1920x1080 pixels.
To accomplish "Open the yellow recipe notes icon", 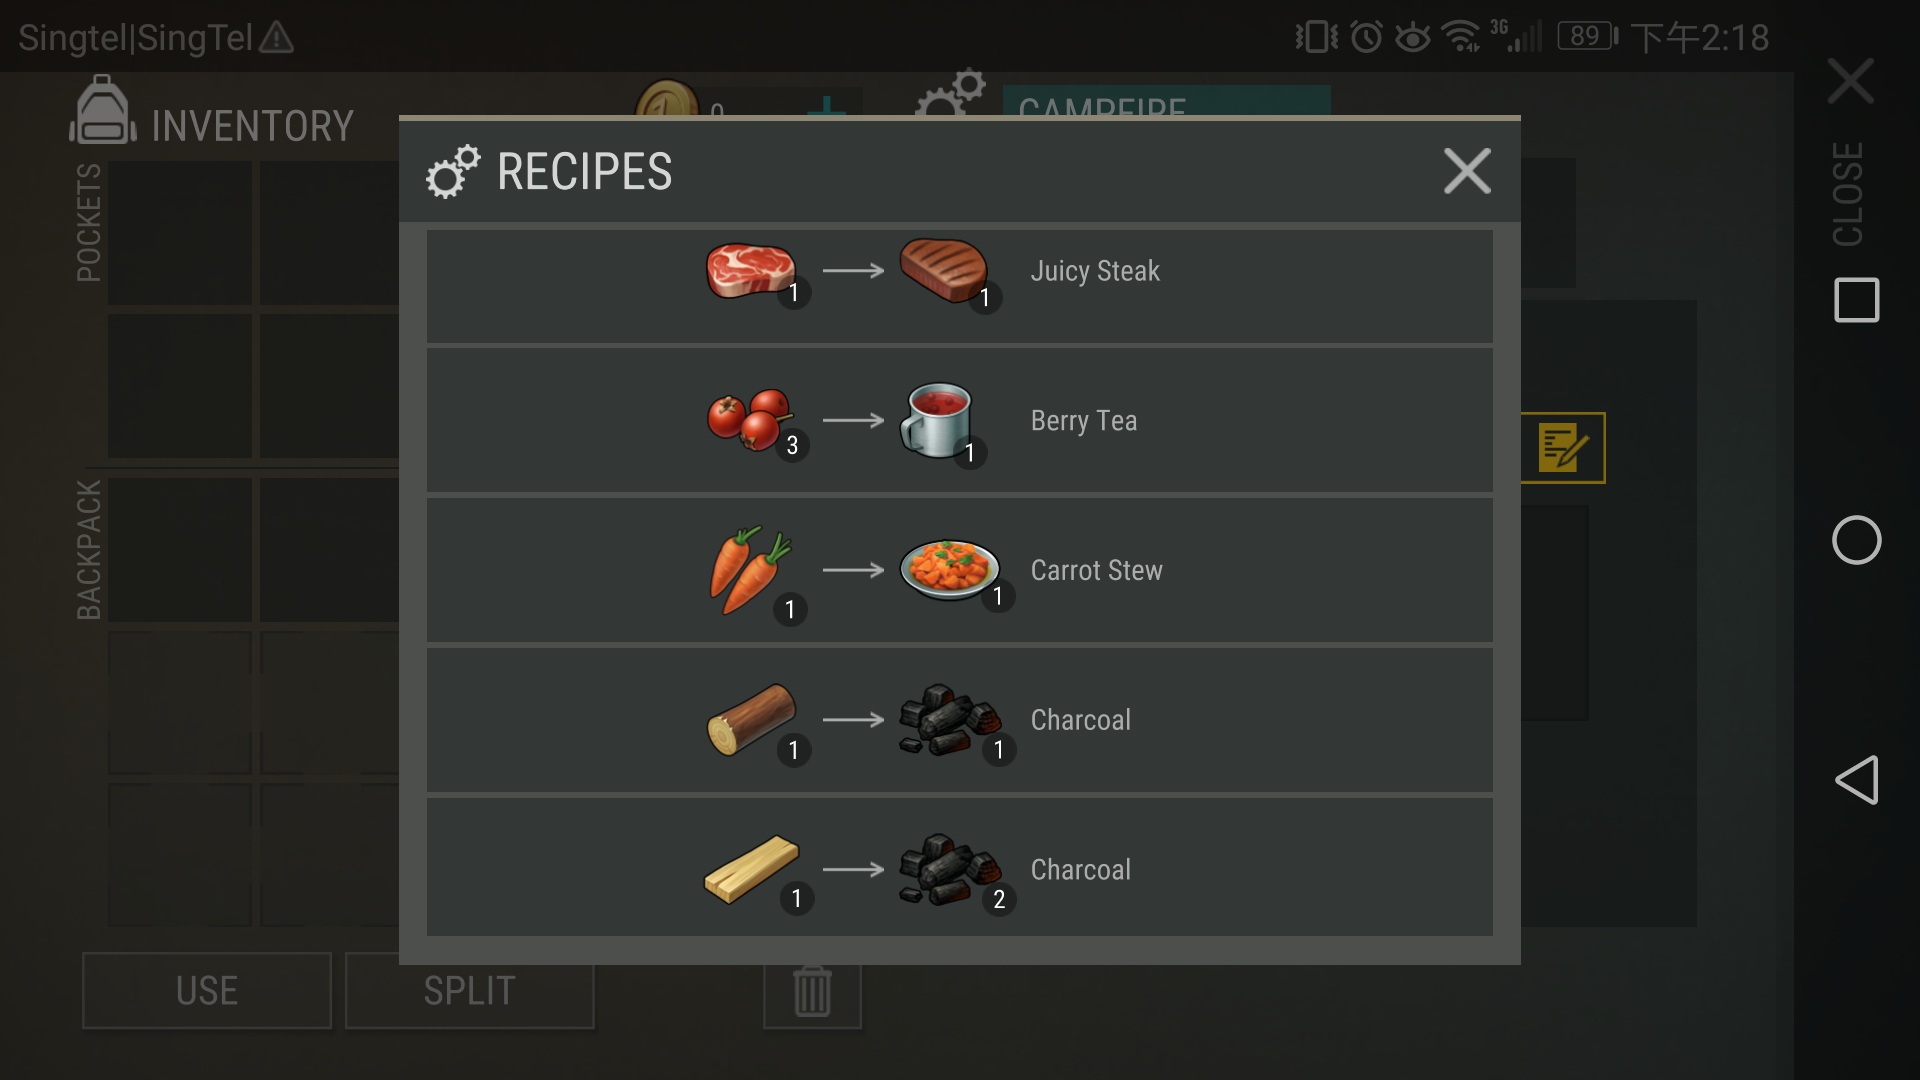I will (x=1563, y=447).
